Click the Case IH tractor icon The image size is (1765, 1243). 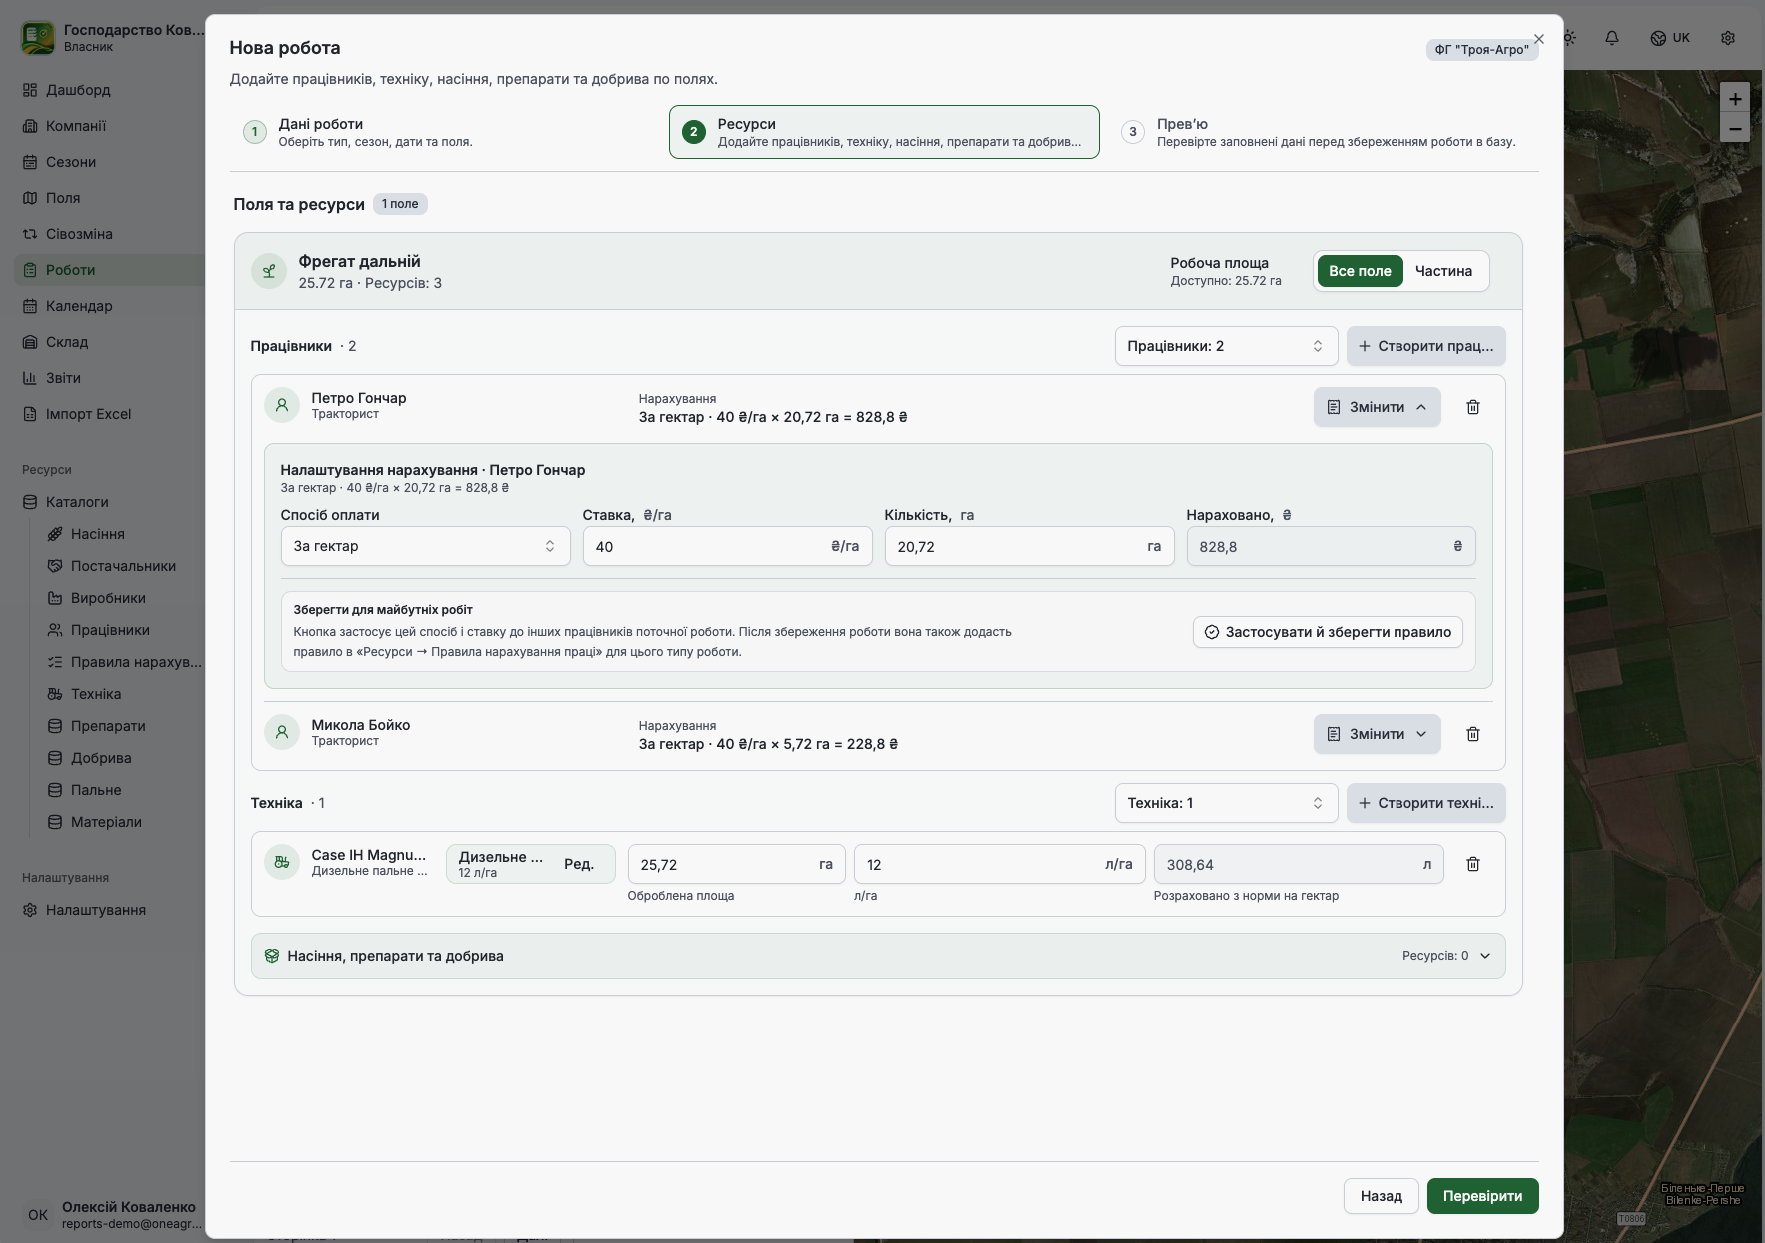[282, 862]
